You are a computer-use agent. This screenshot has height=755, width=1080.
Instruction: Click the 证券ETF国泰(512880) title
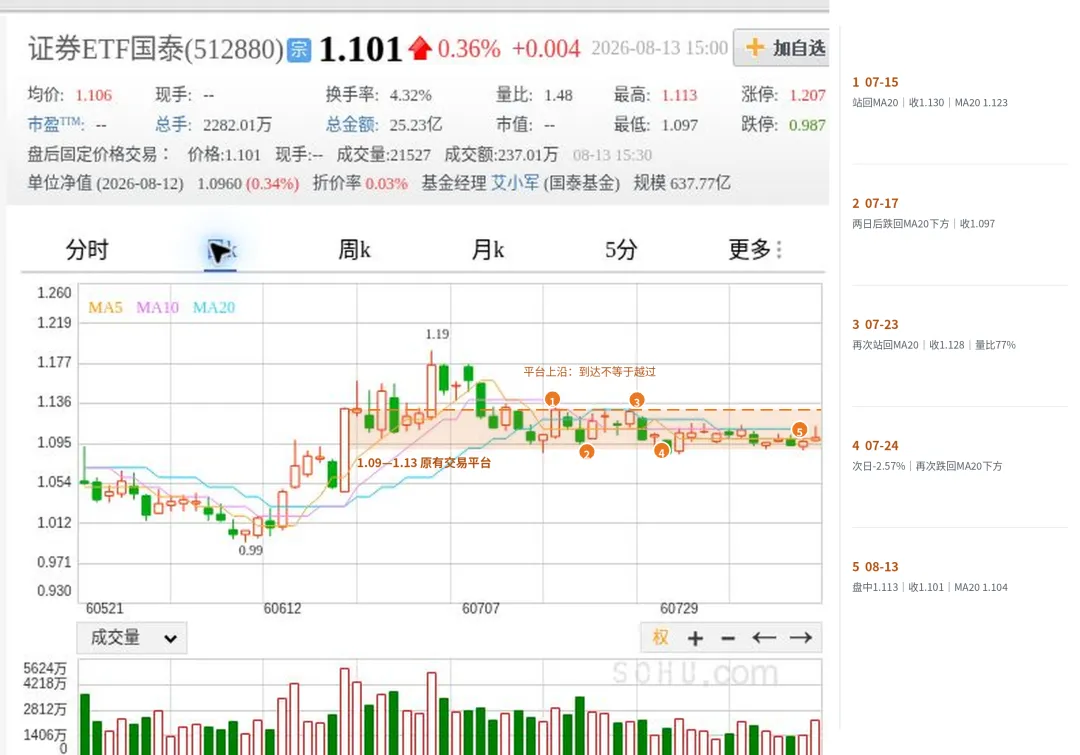155,50
